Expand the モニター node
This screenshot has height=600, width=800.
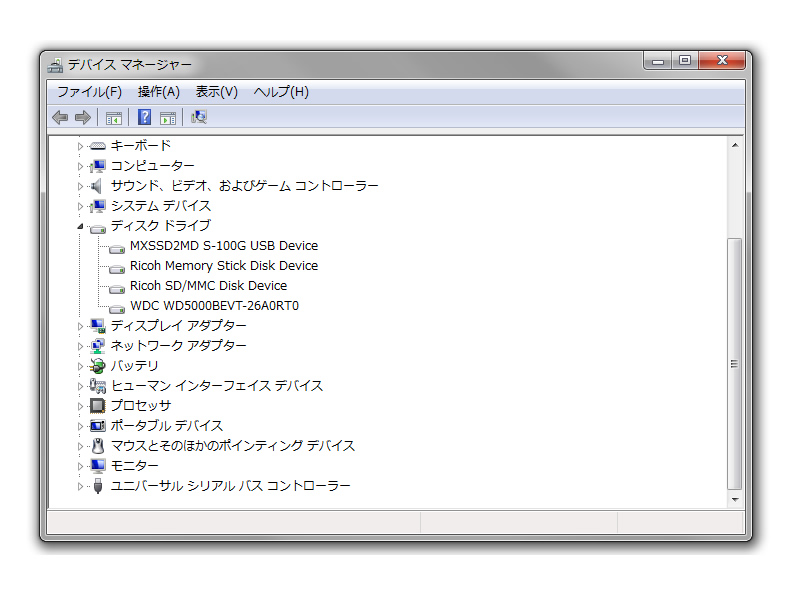click(x=80, y=466)
